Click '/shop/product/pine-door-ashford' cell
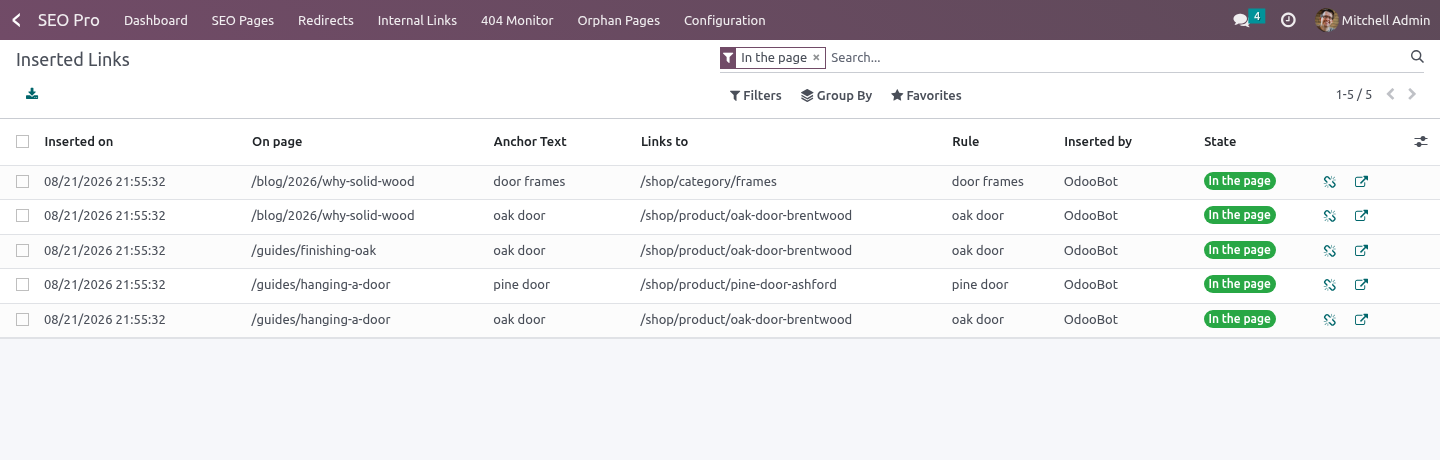The height and width of the screenshot is (460, 1440). coord(739,285)
